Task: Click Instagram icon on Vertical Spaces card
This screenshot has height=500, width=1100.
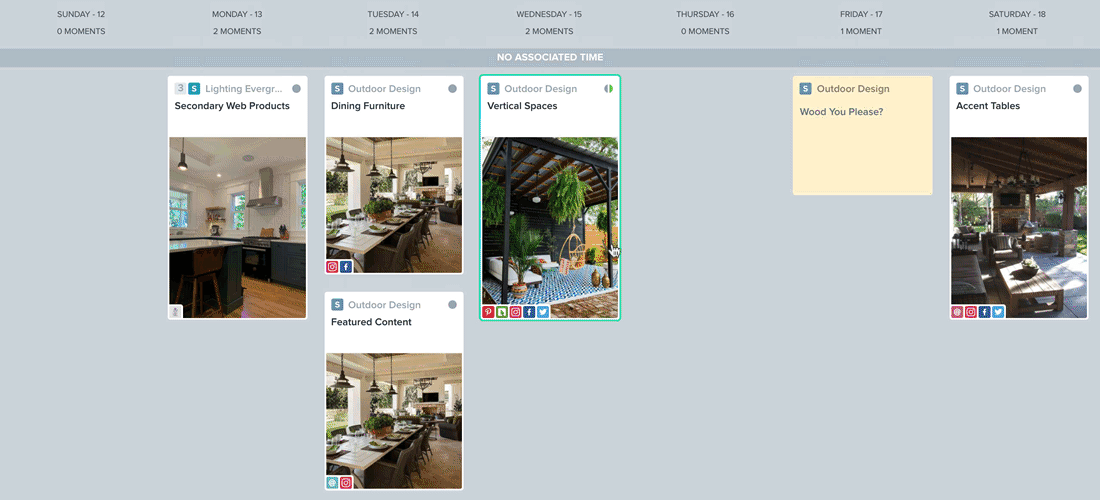Action: 516,312
